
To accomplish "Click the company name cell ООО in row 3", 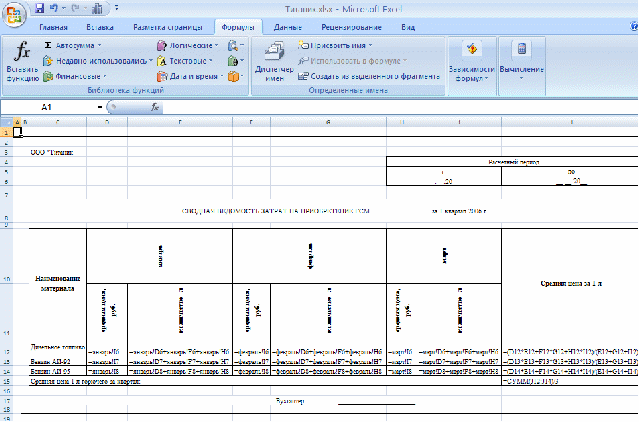I will (x=52, y=152).
